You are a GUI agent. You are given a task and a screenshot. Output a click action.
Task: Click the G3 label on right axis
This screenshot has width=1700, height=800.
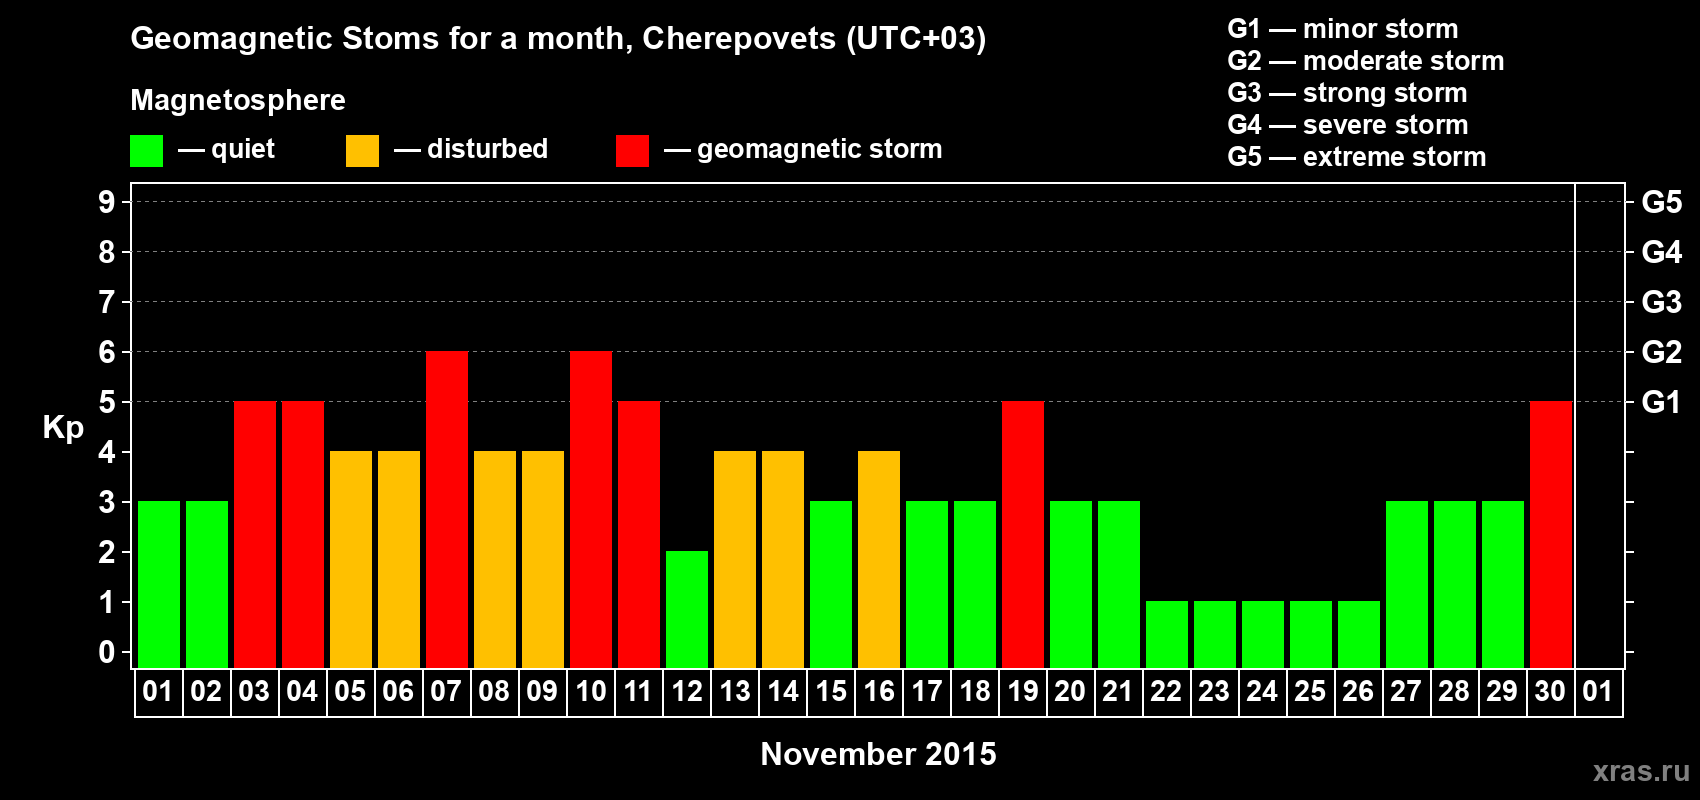1662,302
